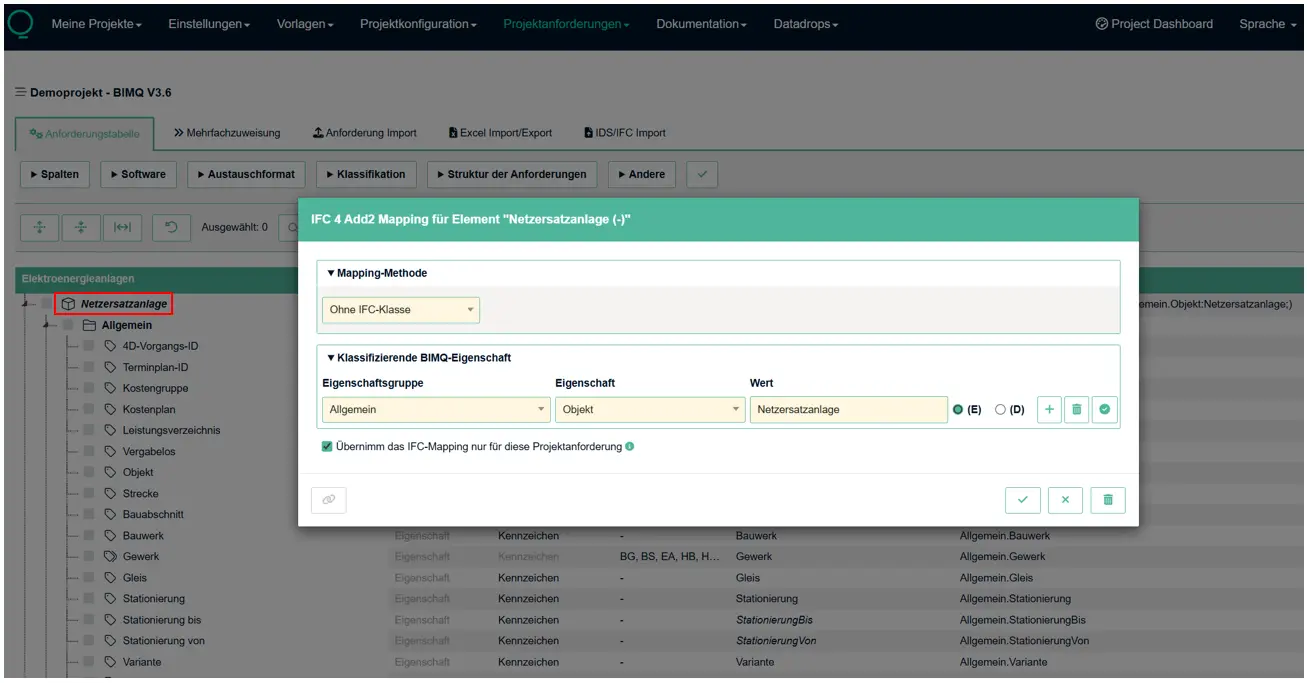Select the (D) radio option
Image resolution: width=1307 pixels, height=683 pixels.
coord(1000,410)
